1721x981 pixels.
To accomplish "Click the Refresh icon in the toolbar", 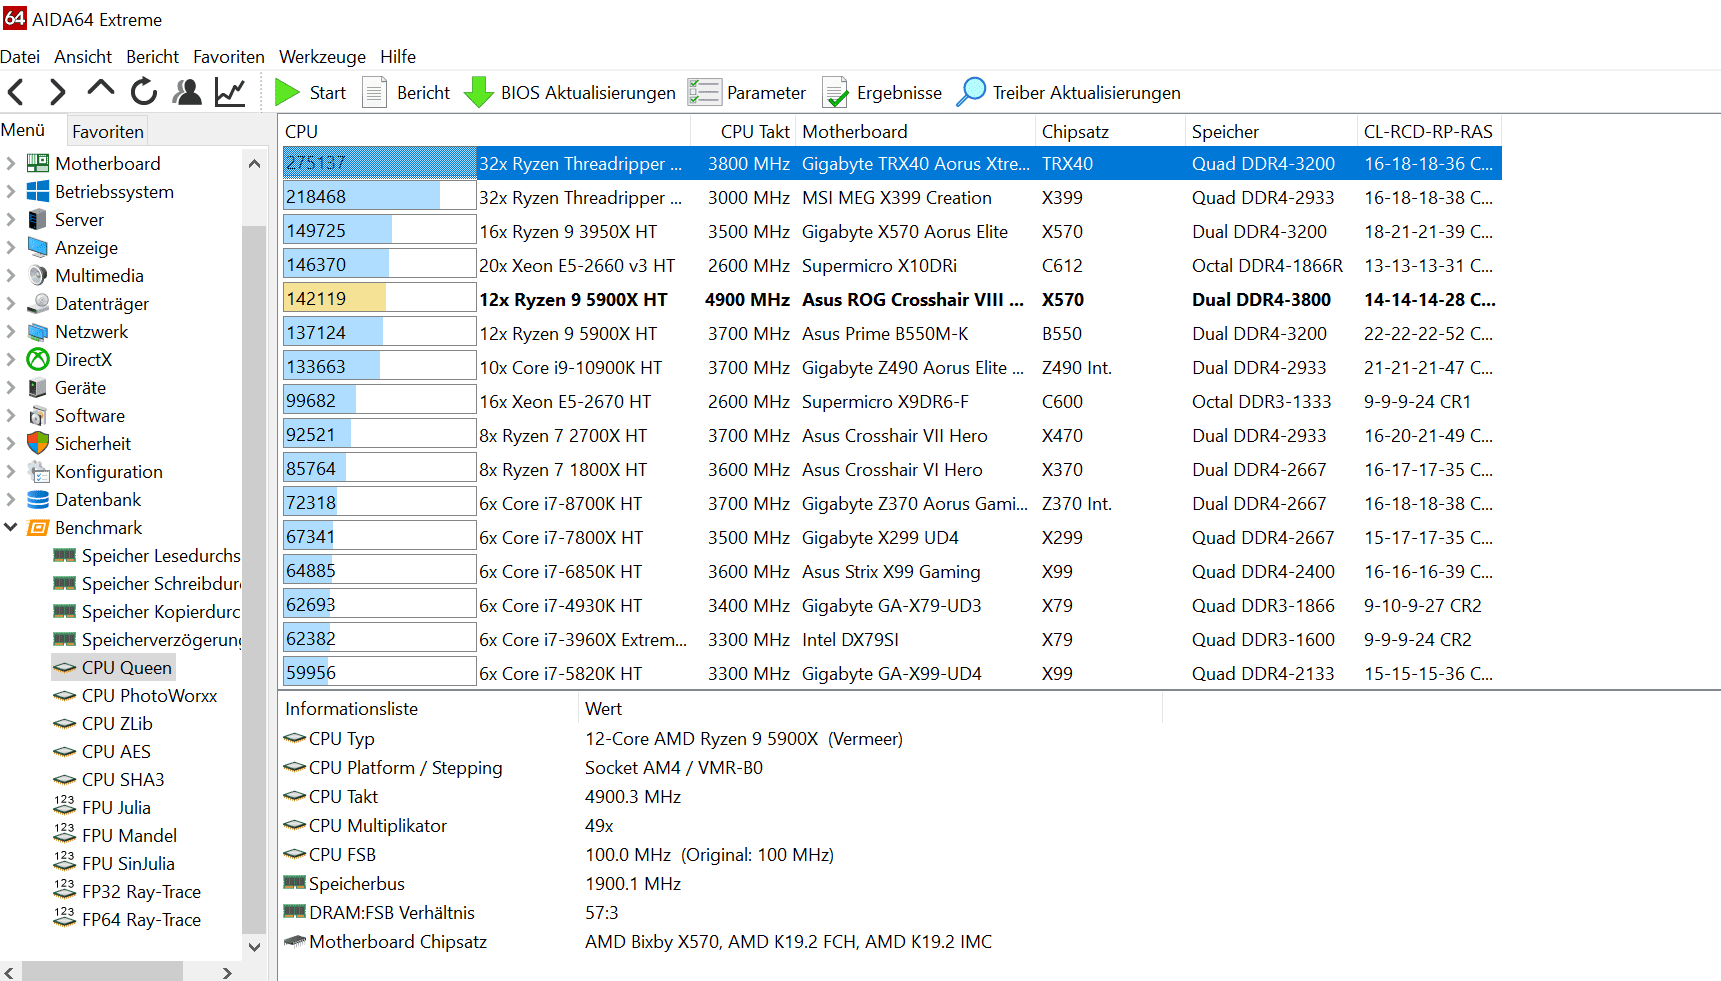I will click(x=144, y=92).
